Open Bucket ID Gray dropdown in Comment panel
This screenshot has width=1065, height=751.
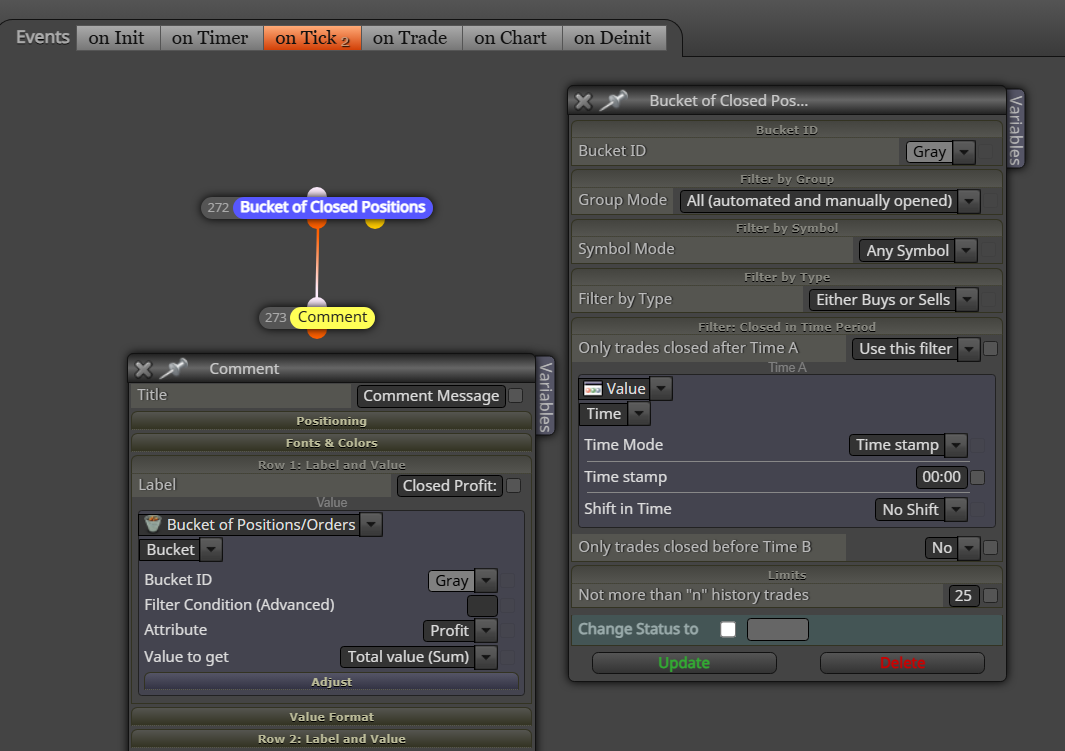tap(486, 581)
